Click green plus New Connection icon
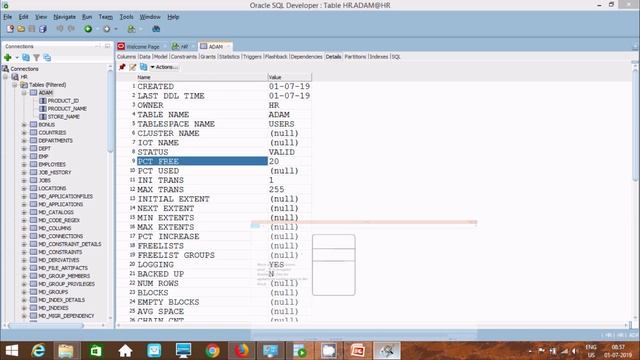Screen dimensions: 640x360 coord(8,58)
